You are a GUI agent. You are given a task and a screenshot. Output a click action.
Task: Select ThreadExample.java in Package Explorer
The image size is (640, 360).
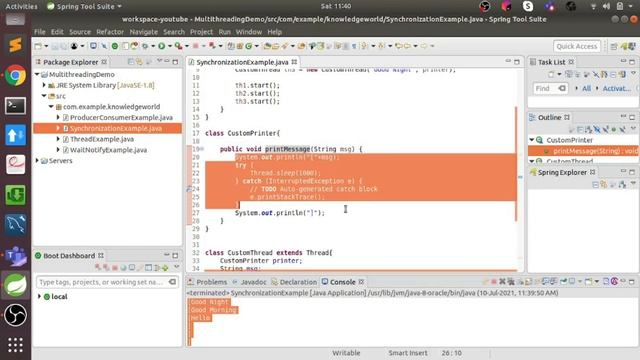tap(102, 139)
